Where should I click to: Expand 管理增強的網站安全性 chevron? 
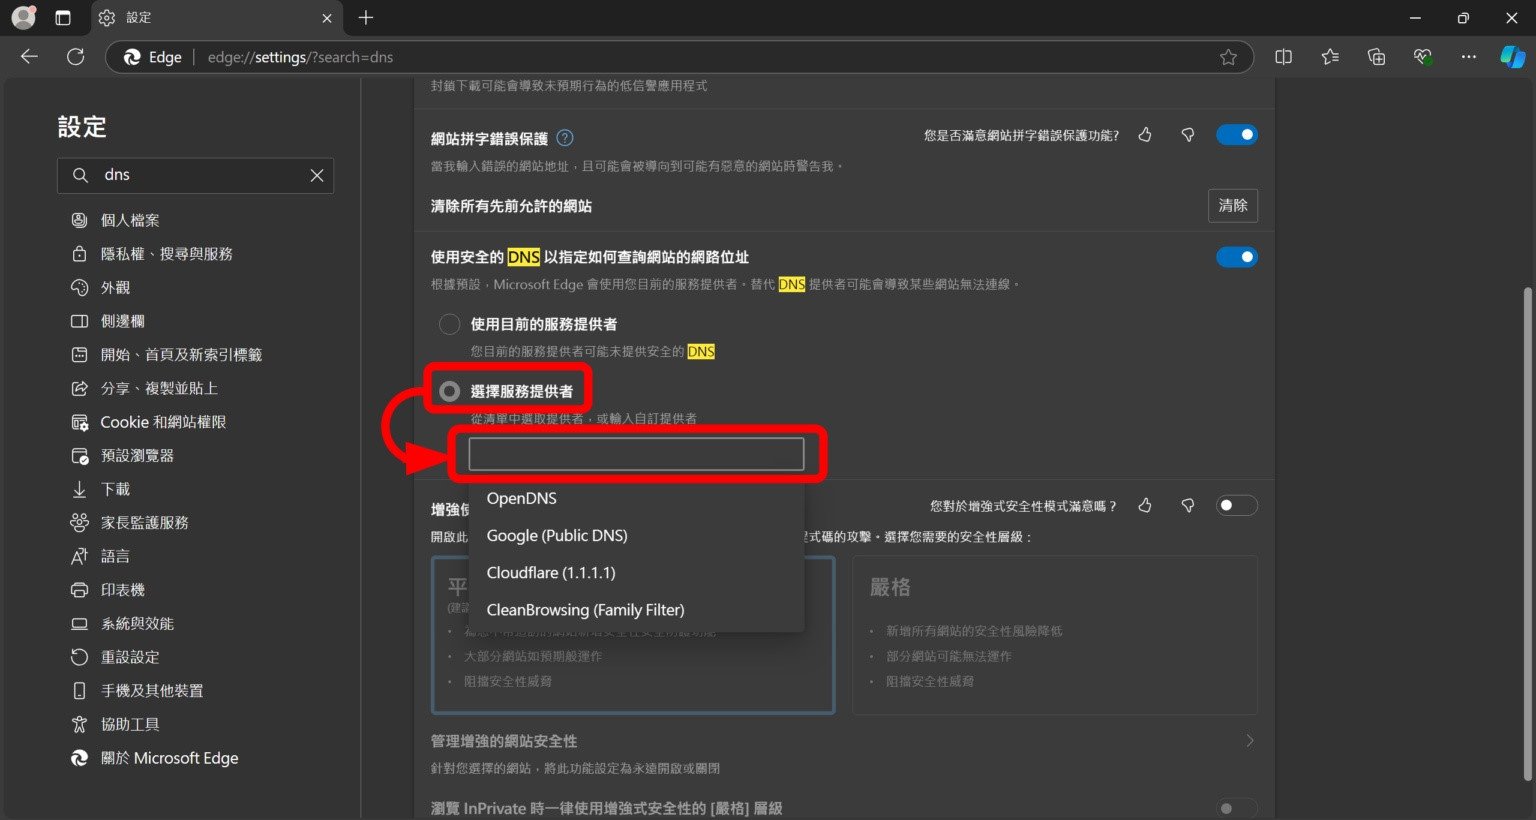click(1250, 741)
